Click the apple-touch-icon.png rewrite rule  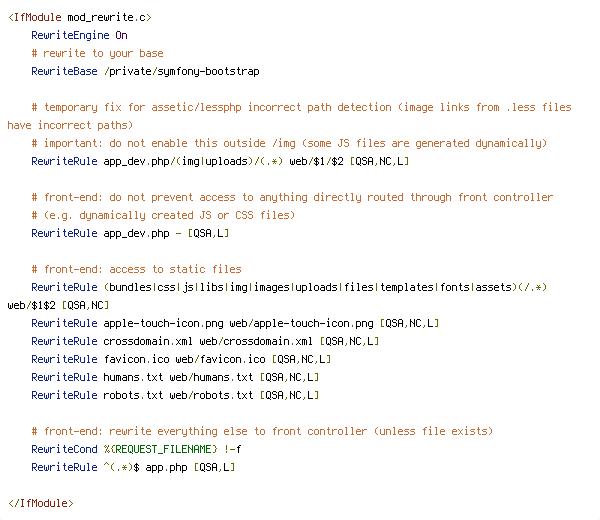point(235,323)
